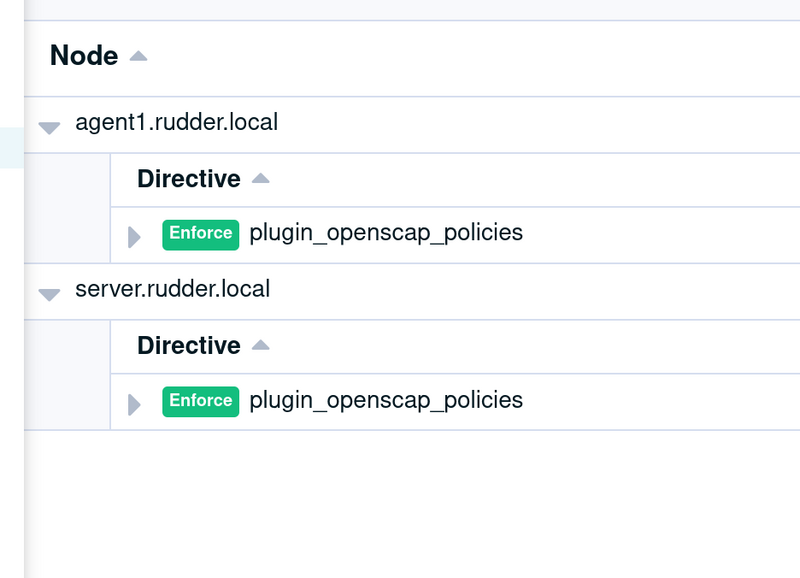
Task: Click sort arrow next to Directive under agent1
Action: click(261, 178)
